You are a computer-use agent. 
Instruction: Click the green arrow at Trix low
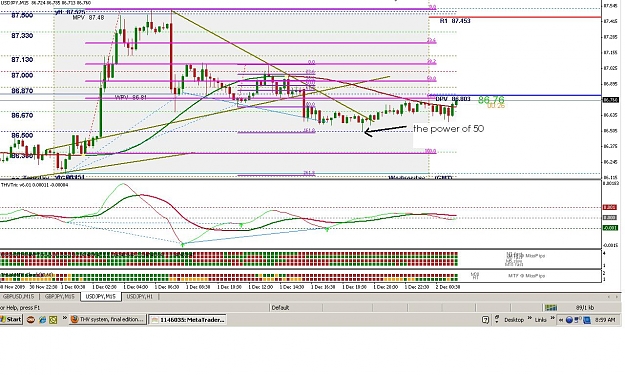(x=183, y=244)
